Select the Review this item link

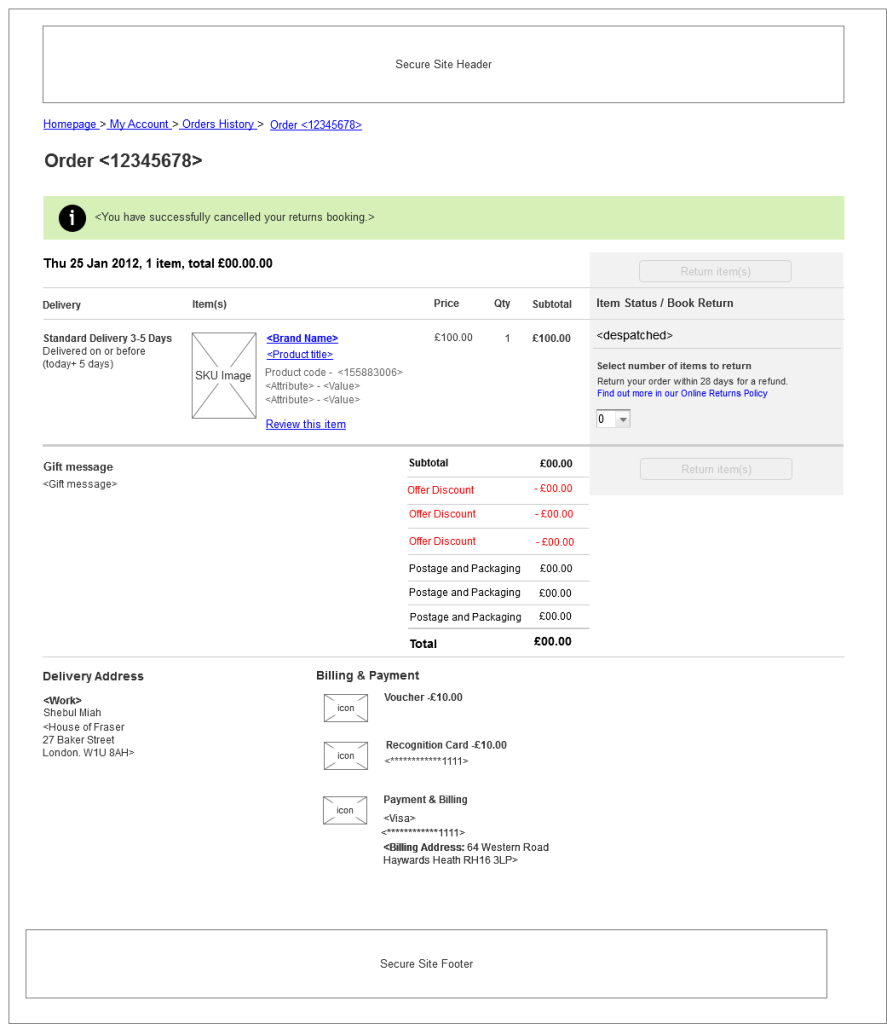tap(305, 423)
